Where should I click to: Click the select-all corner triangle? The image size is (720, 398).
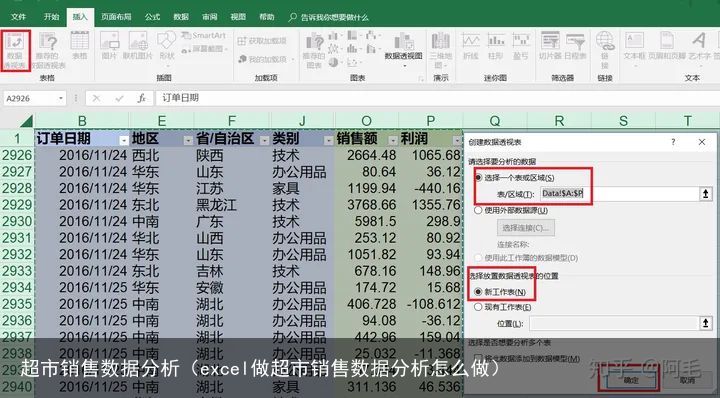click(x=26, y=122)
